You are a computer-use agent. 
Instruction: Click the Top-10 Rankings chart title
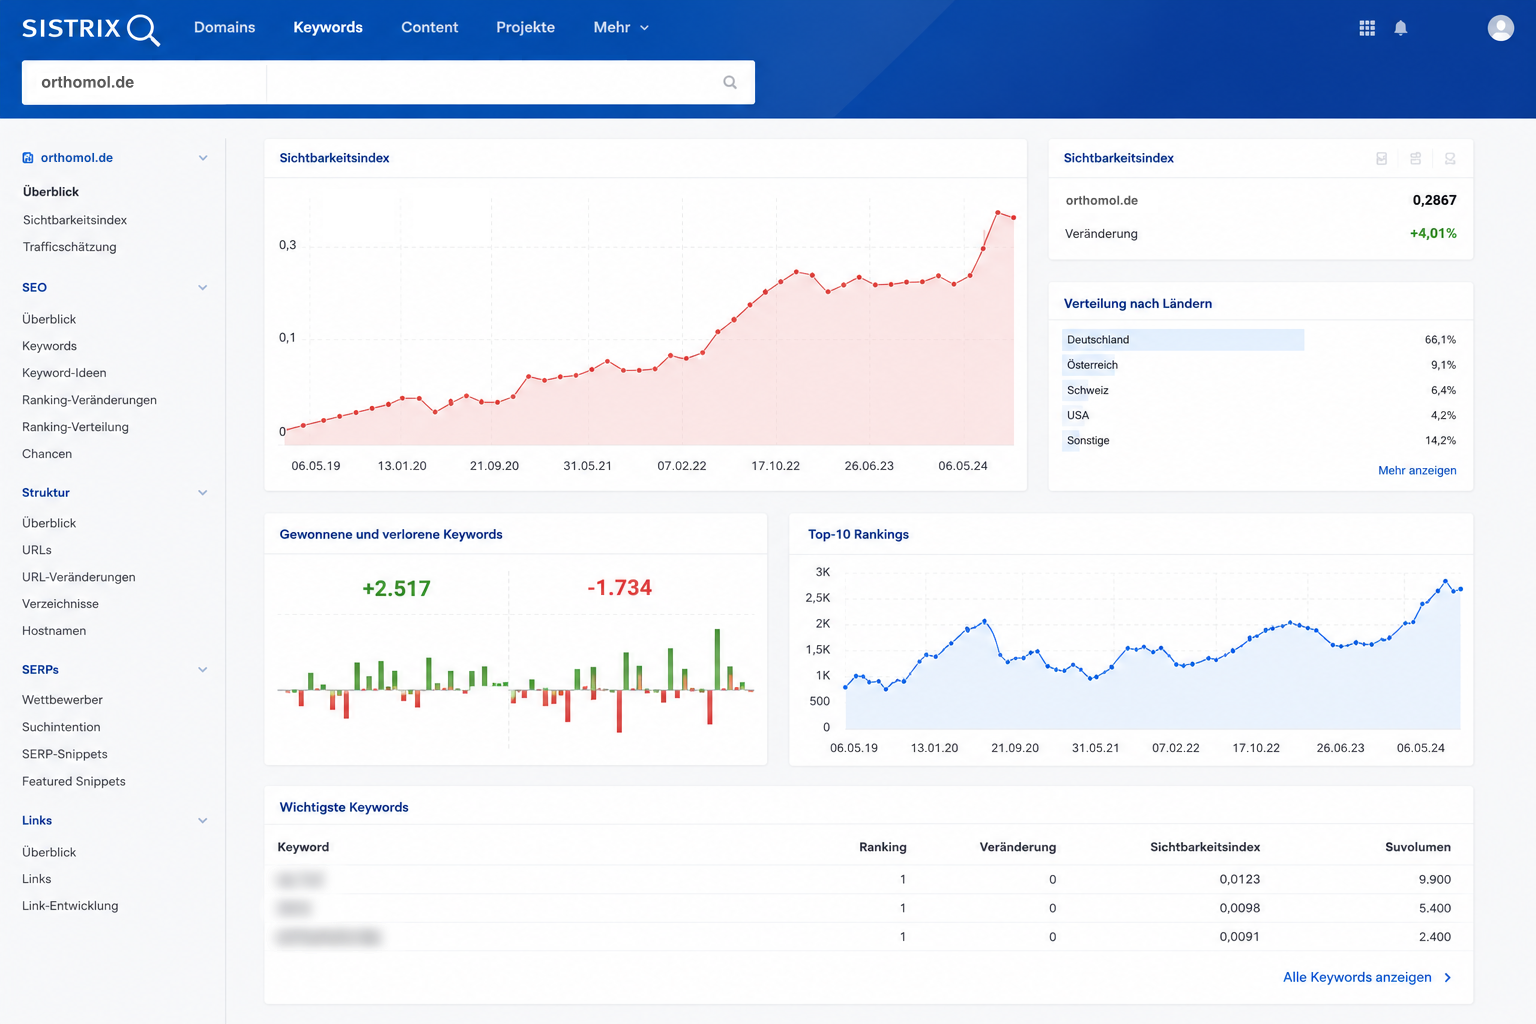tap(858, 534)
